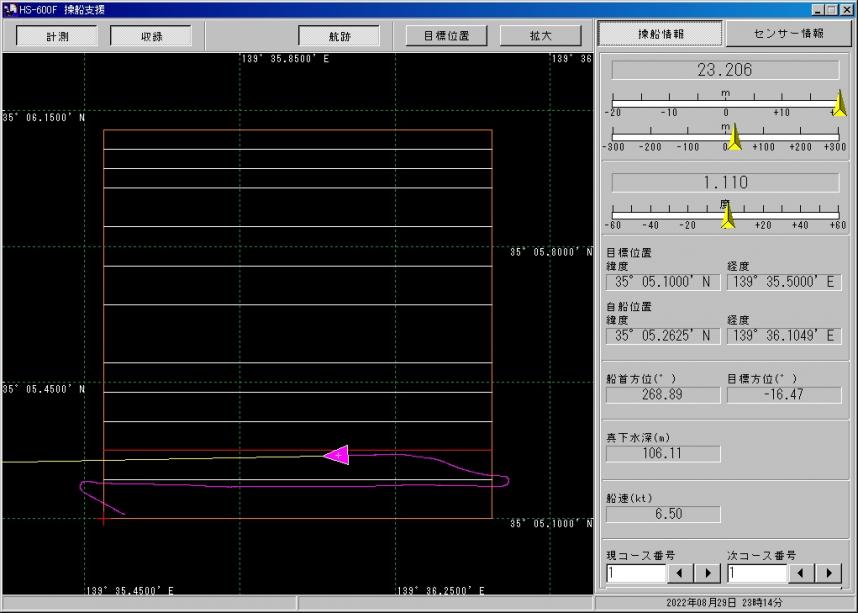Click the magenta ship position marker

[x=337, y=455]
